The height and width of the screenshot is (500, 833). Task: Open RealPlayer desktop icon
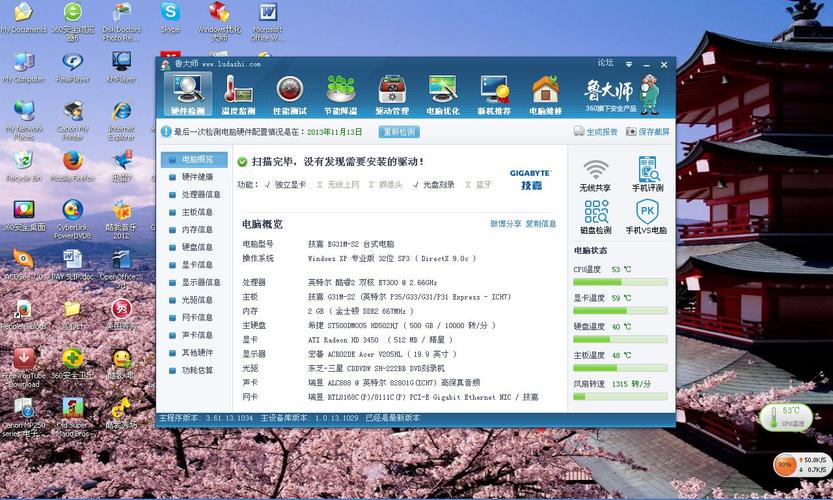pos(73,68)
